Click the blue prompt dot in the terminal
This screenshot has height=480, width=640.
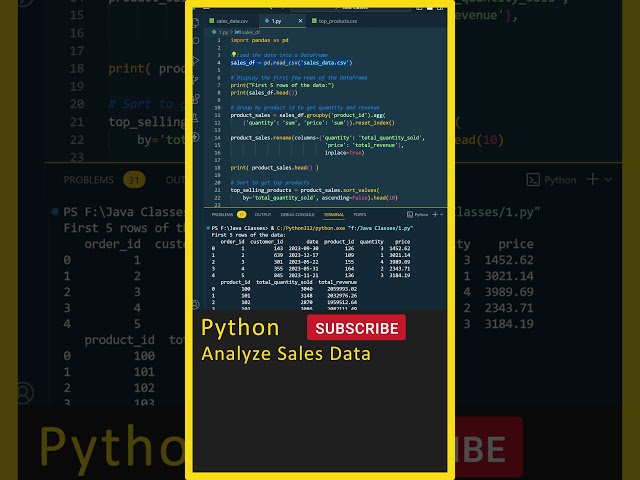coord(208,228)
